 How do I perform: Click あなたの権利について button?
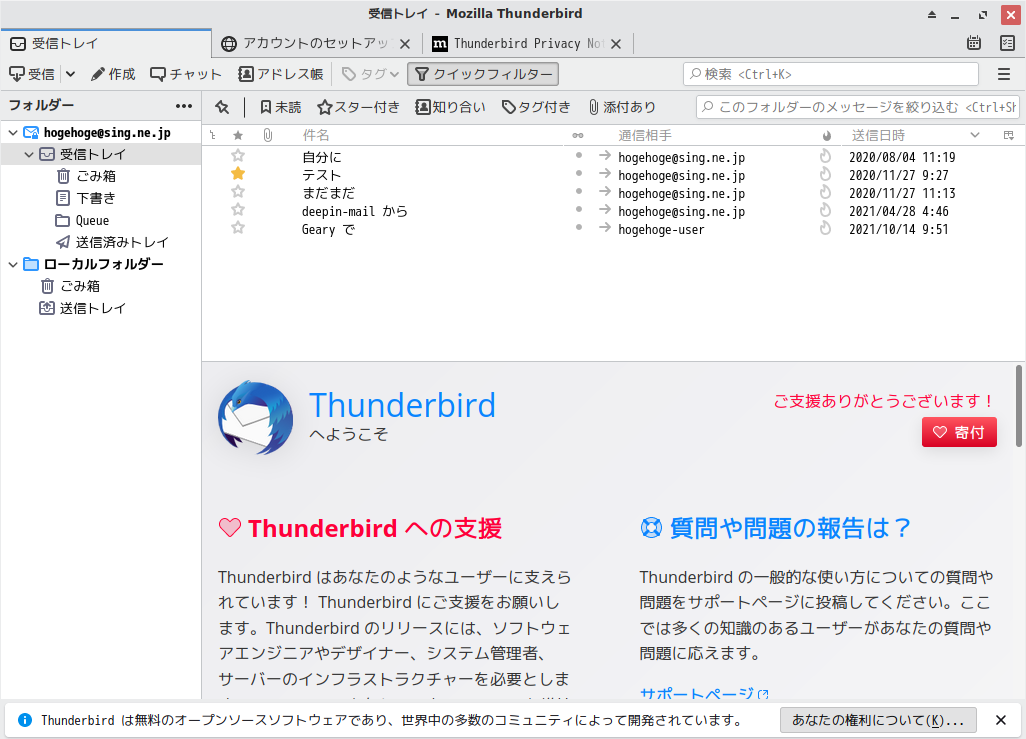click(878, 720)
